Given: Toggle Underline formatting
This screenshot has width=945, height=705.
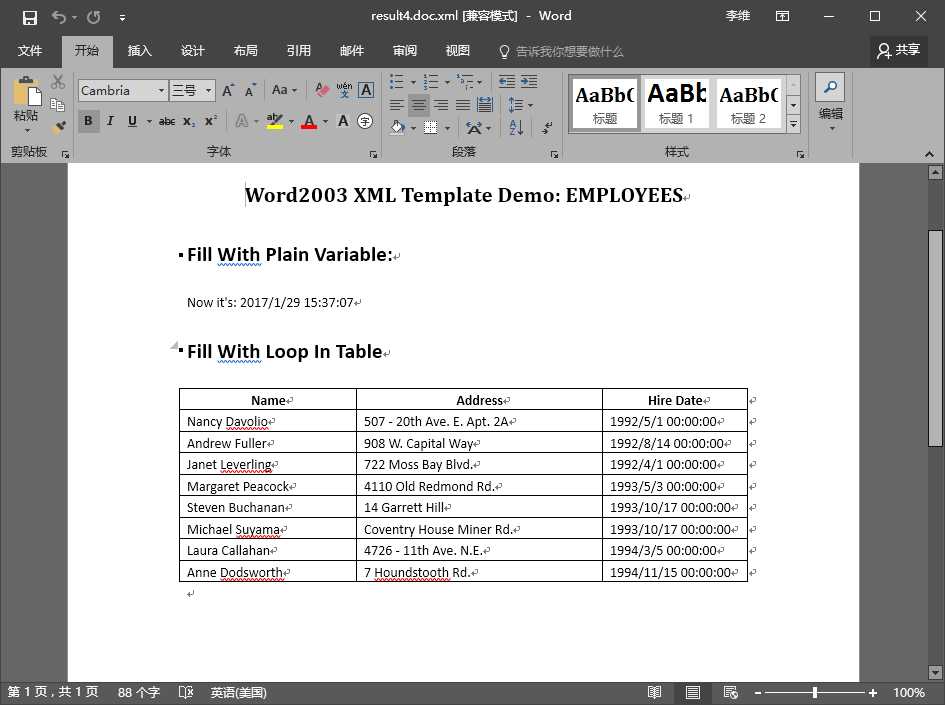Looking at the screenshot, I should [x=132, y=121].
